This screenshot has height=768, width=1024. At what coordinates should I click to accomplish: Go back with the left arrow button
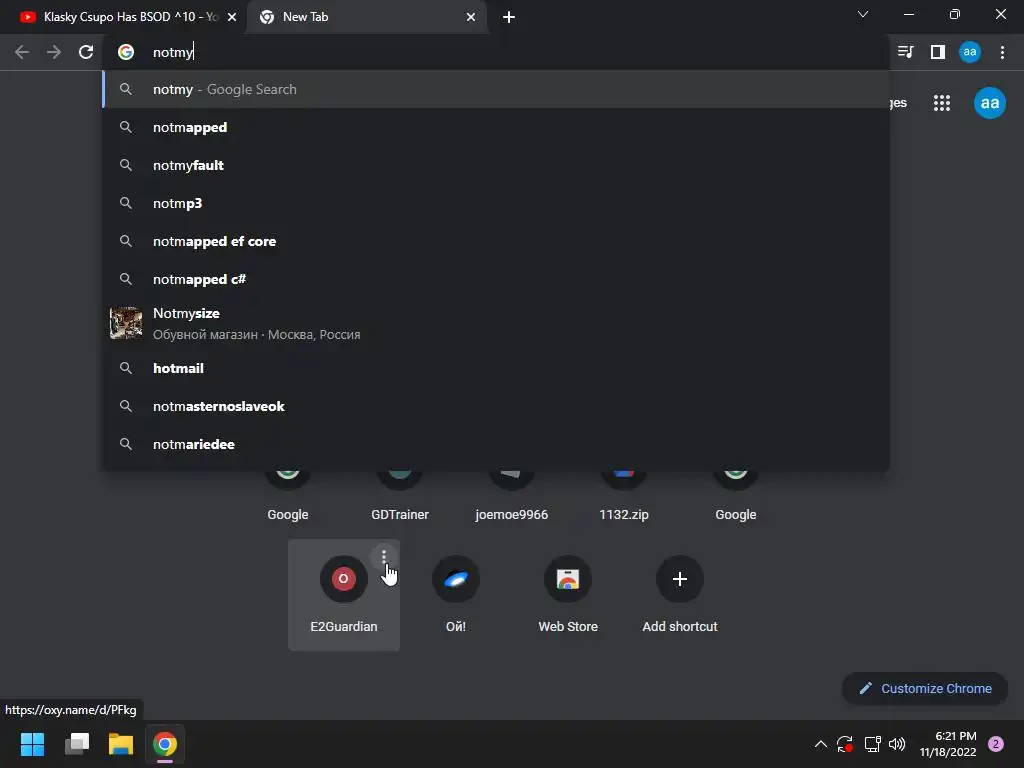click(x=22, y=52)
